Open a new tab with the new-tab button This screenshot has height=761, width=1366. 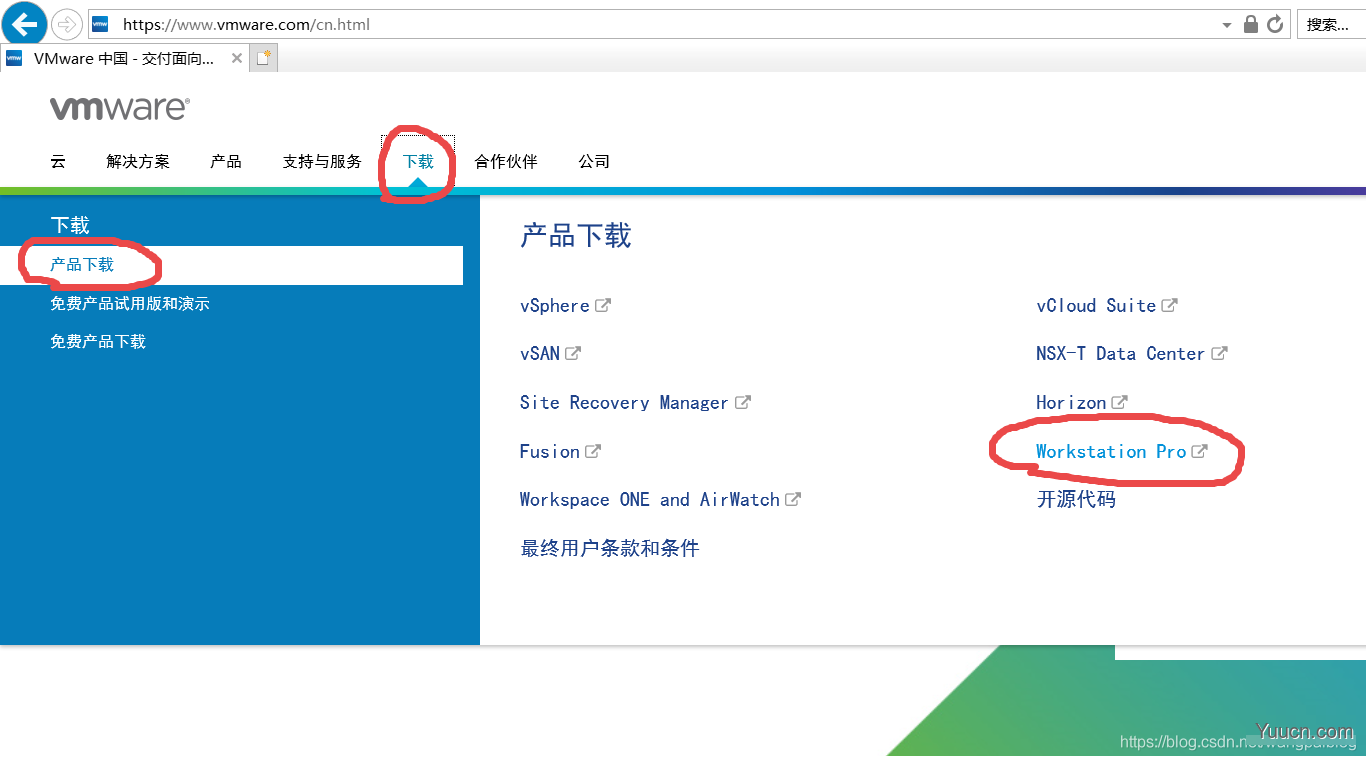point(263,58)
